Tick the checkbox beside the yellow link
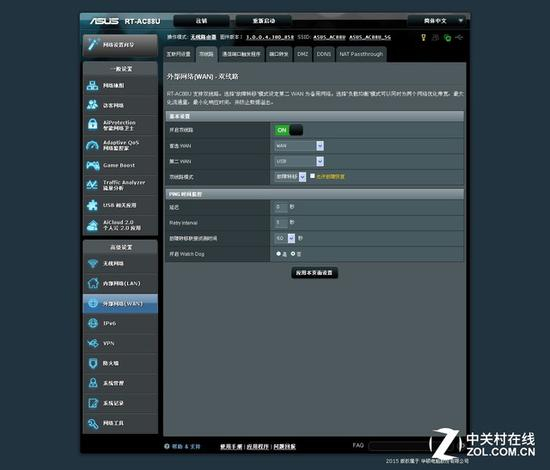Viewport: 550px width, 470px height. (312, 176)
